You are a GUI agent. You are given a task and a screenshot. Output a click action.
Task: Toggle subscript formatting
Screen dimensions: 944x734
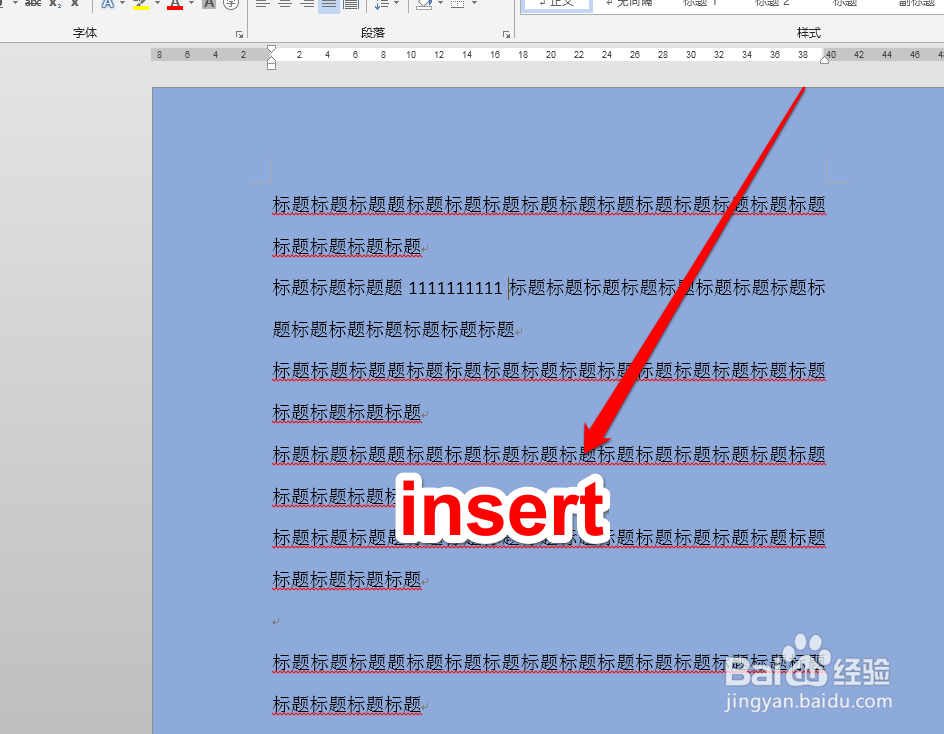tap(55, 4)
